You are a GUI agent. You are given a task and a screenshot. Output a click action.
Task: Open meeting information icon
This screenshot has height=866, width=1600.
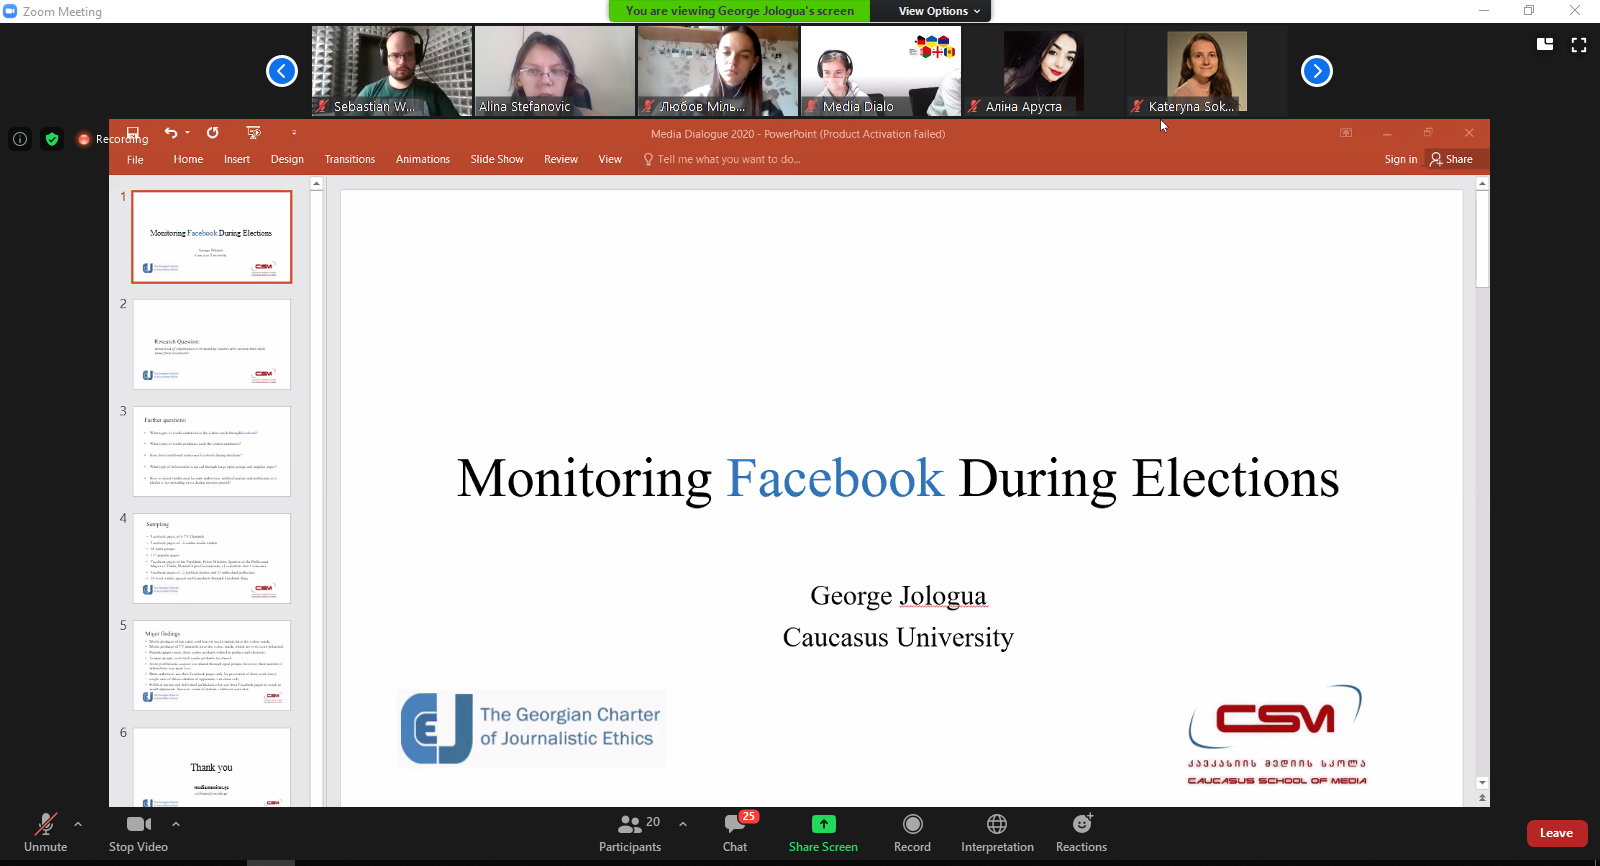coord(20,139)
